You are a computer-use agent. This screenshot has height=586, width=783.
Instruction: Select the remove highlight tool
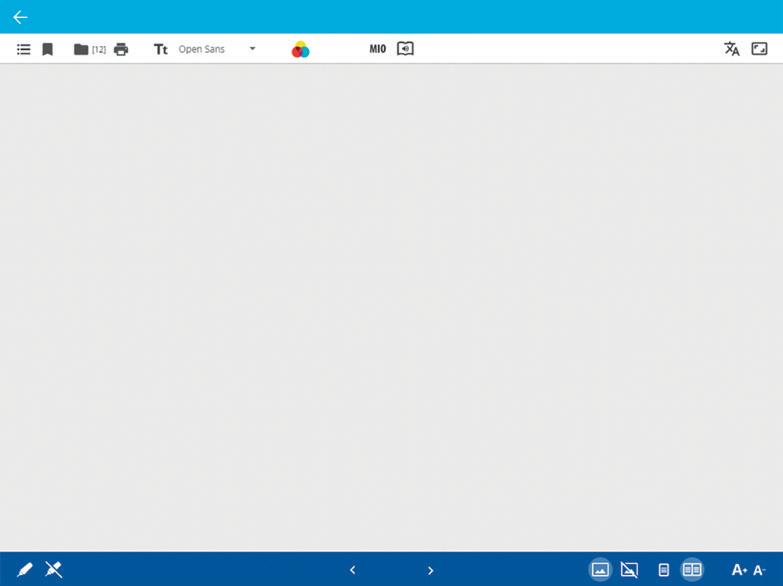pos(53,569)
